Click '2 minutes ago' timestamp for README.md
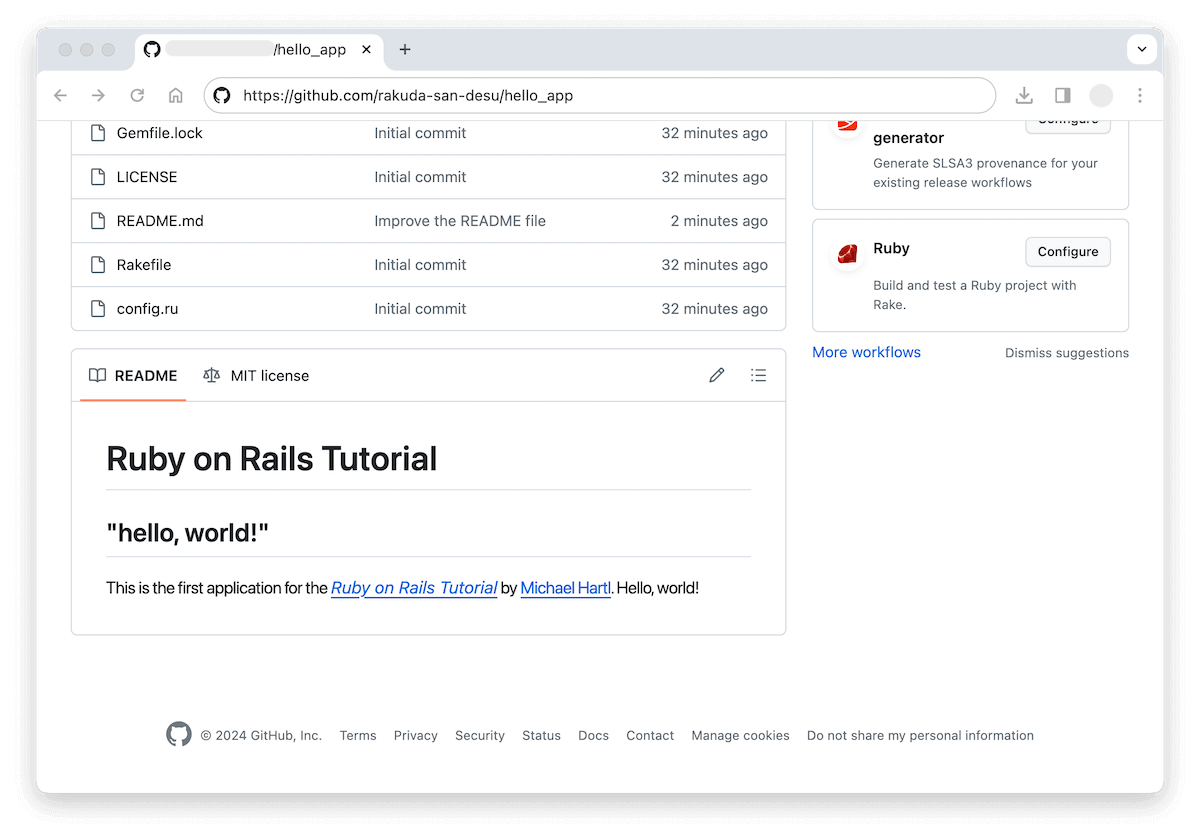Viewport: 1200px width, 838px height. [x=719, y=221]
